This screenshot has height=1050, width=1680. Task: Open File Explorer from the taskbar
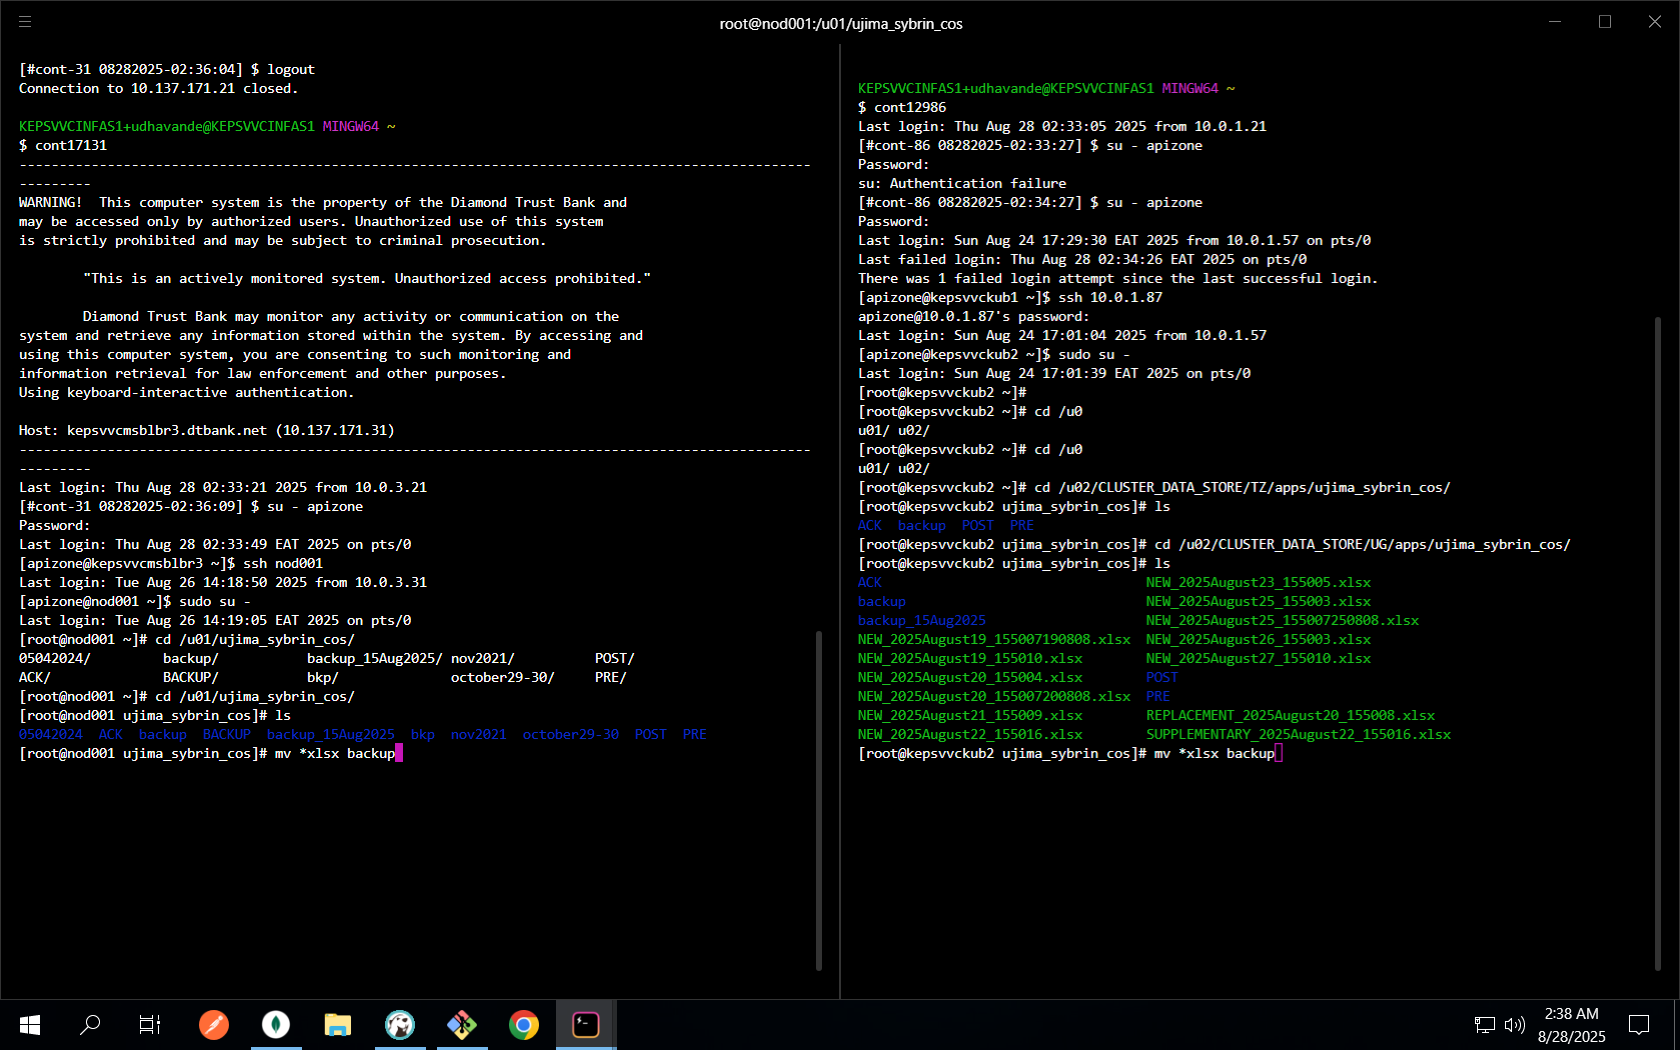tap(337, 1024)
